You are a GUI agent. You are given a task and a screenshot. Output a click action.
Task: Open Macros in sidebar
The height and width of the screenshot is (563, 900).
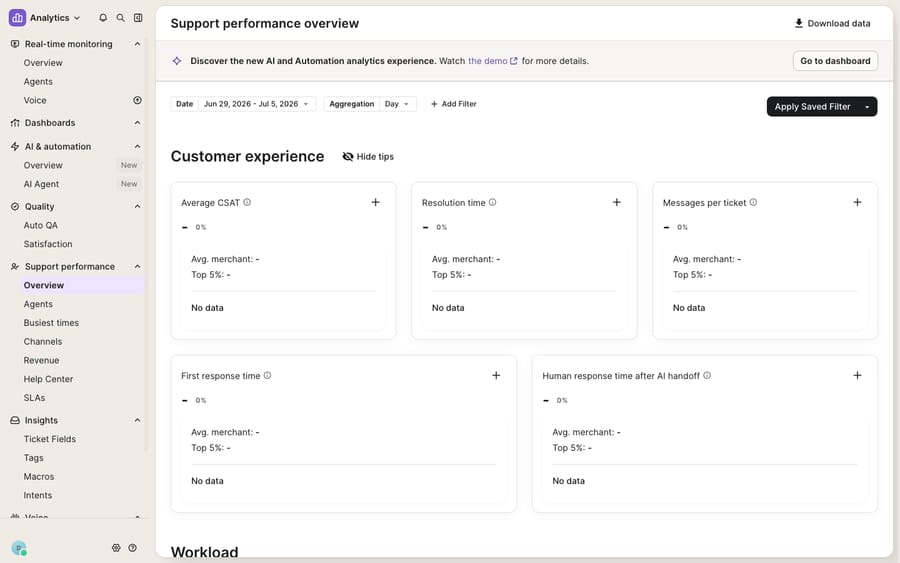pos(38,477)
